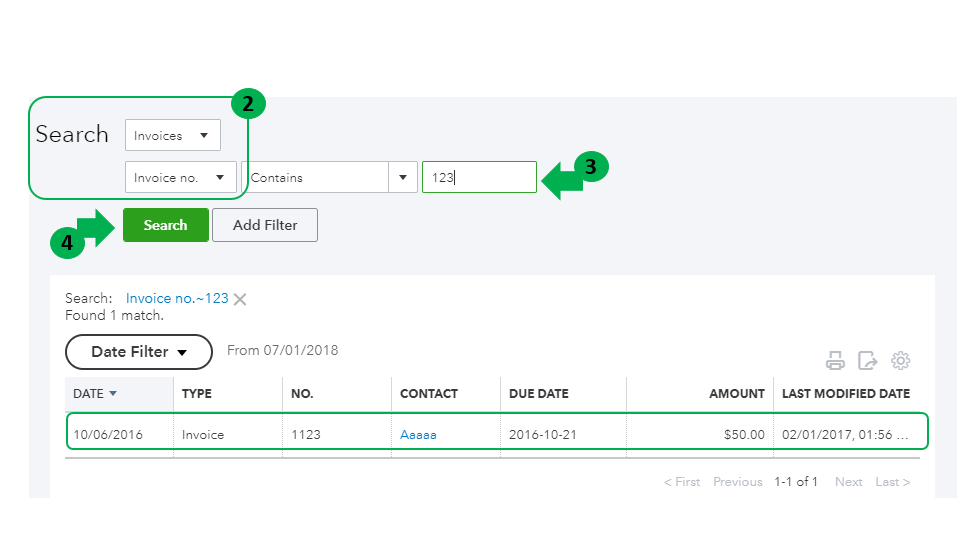Image resolution: width=971 pixels, height=552 pixels.
Task: Click the LAST MODIFIED DATE column header
Action: [845, 394]
